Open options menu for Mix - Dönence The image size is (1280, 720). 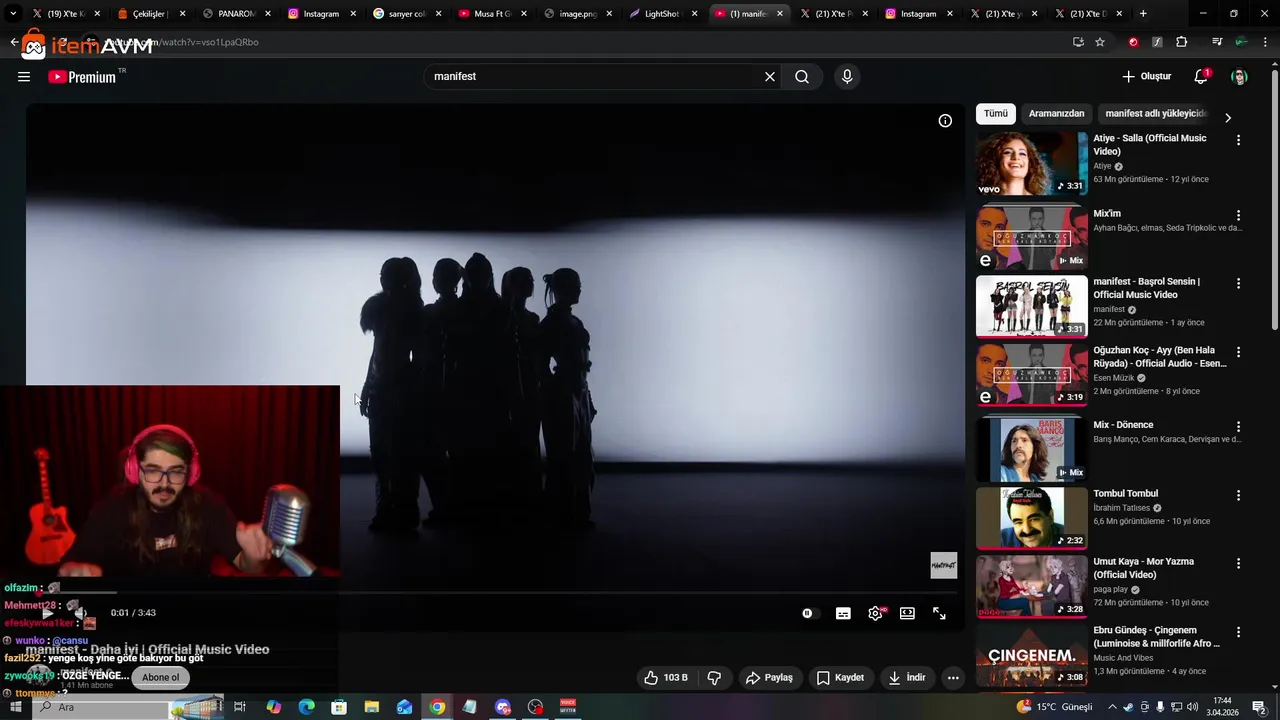pos(1238,427)
